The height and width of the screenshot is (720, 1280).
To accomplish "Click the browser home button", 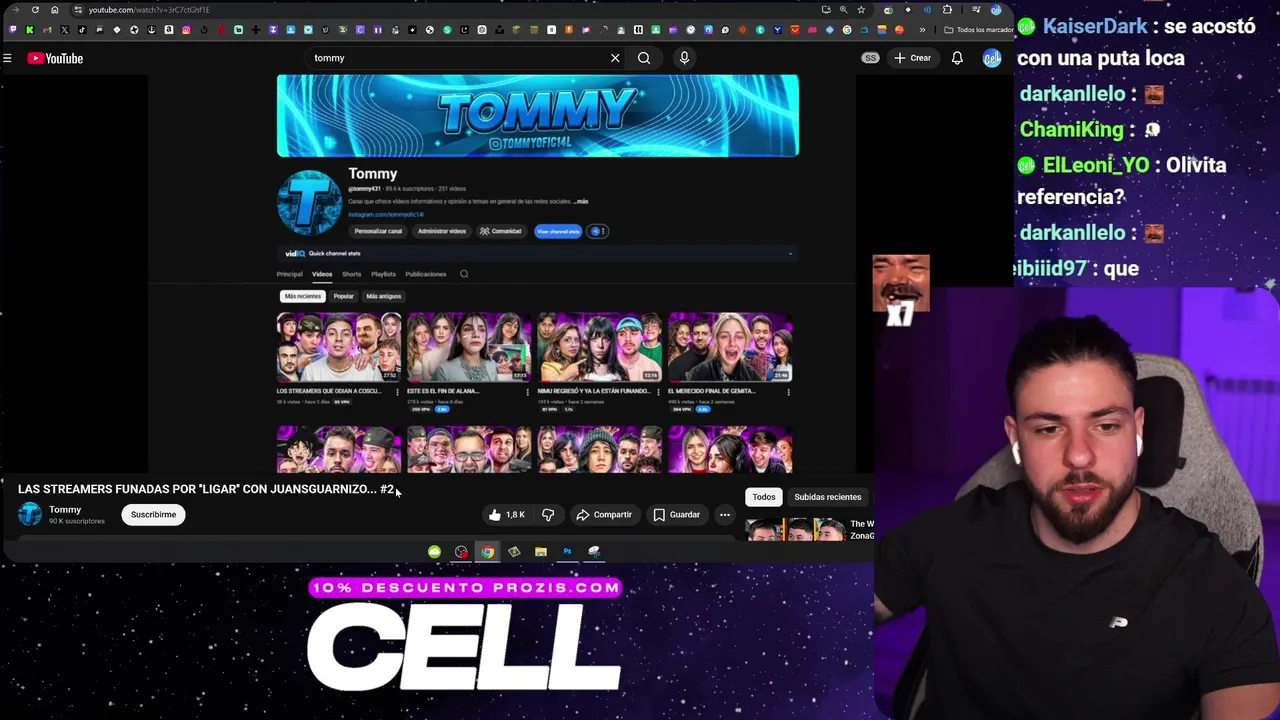I will click(54, 10).
